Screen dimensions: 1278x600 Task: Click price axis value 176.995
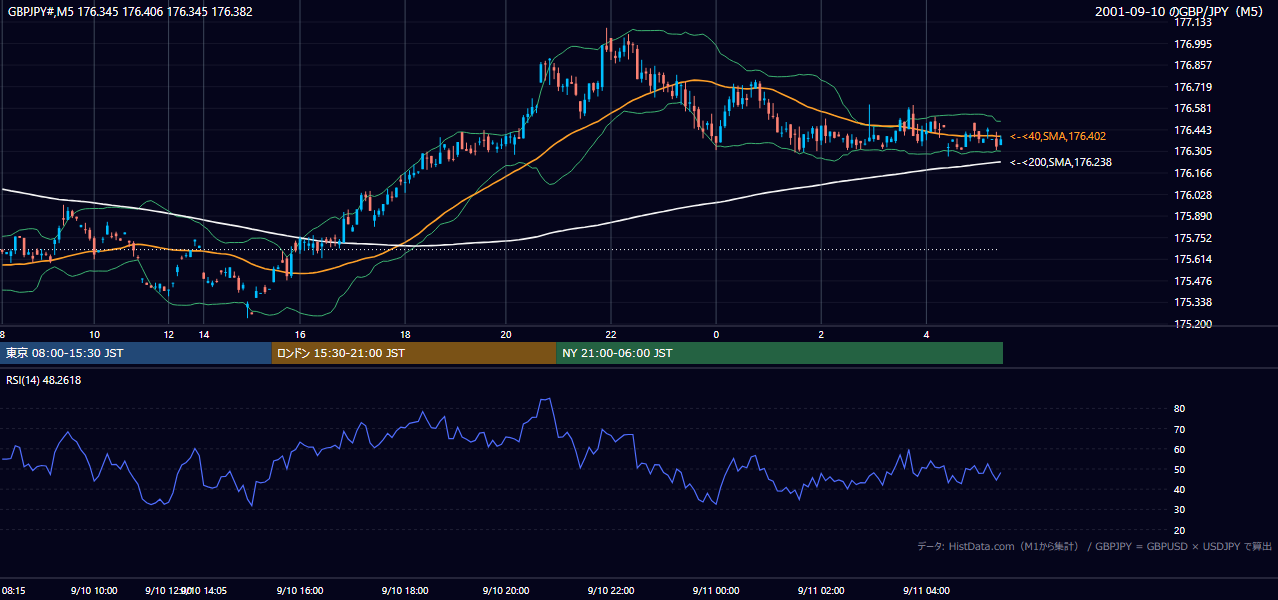point(1194,44)
